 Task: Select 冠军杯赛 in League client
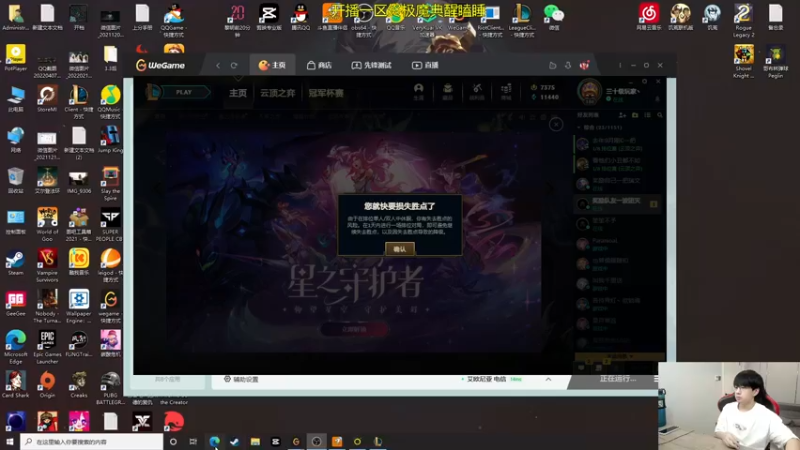326,93
